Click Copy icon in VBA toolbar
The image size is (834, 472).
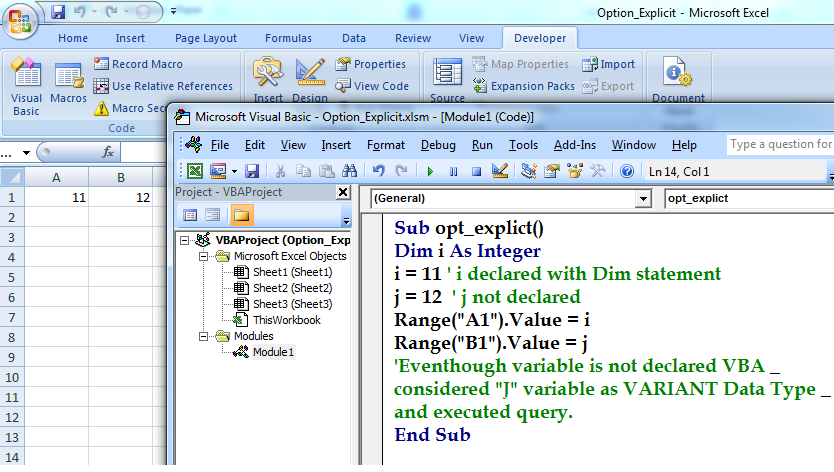coord(303,171)
